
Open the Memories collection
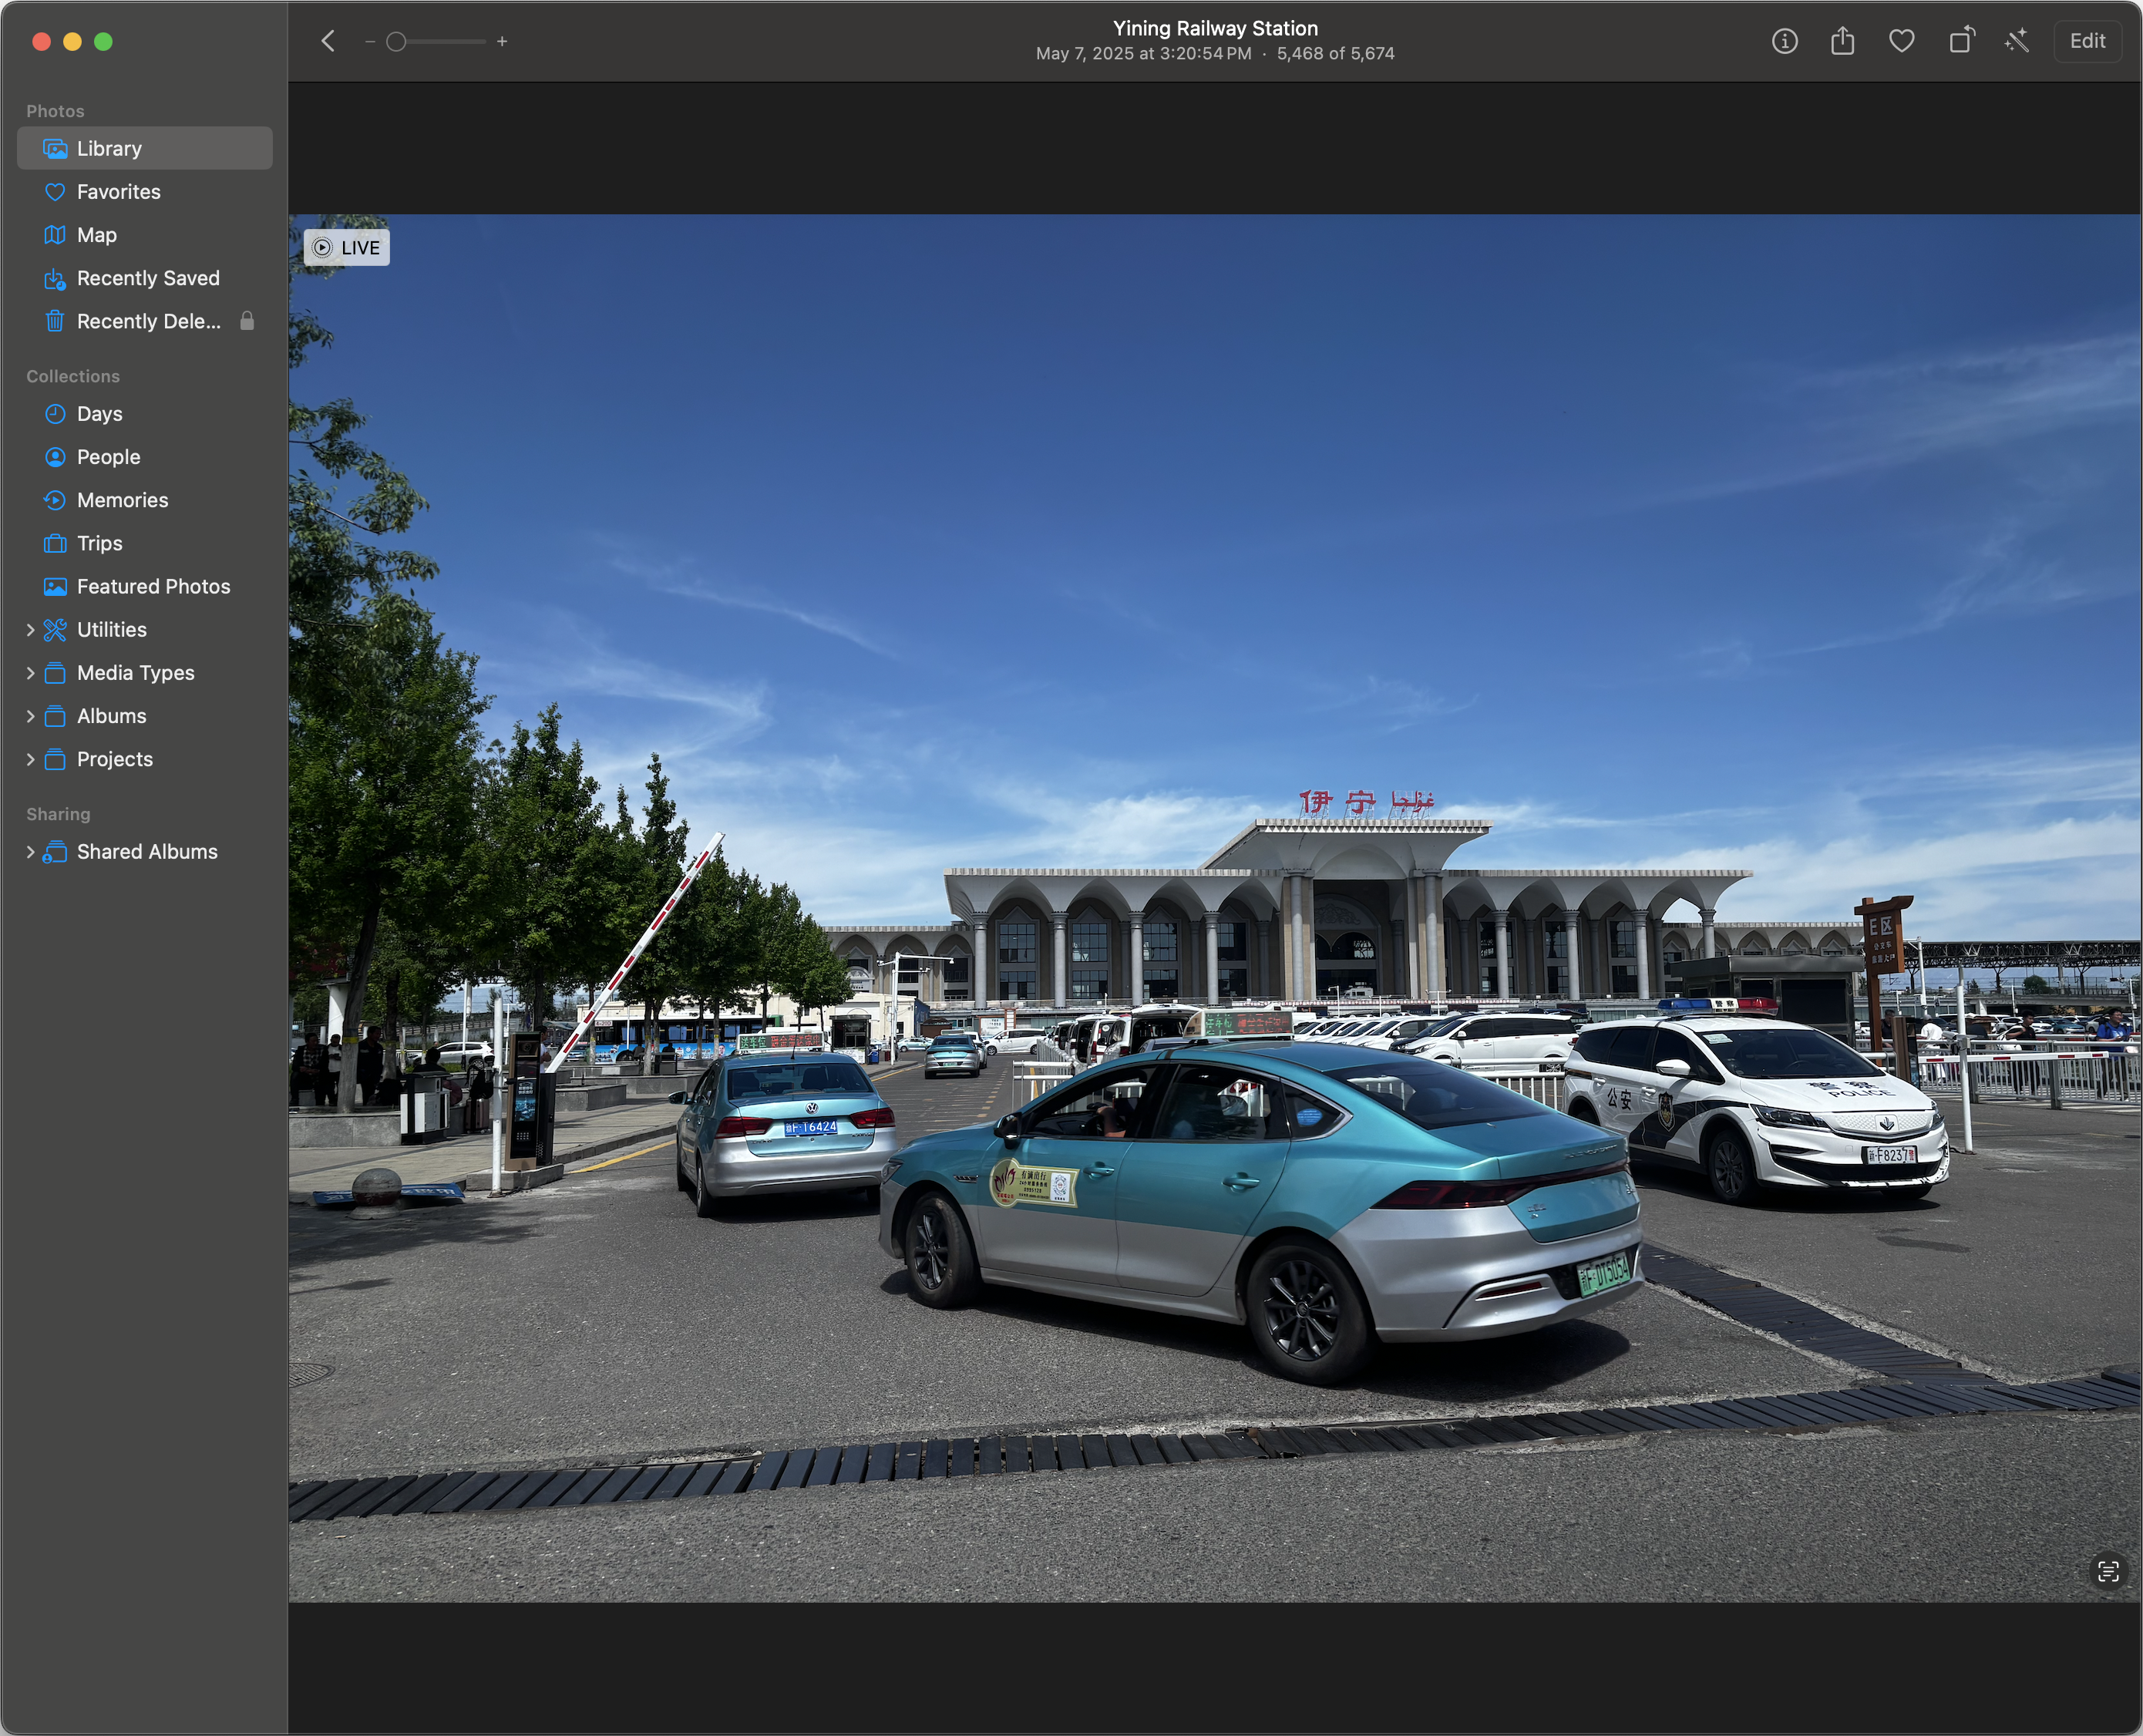pos(122,500)
